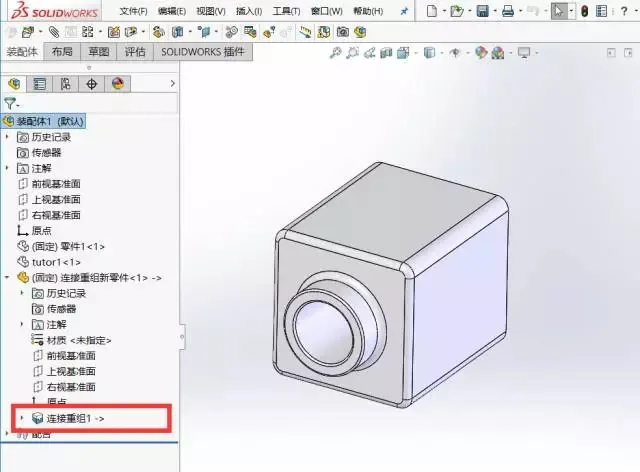Click Zoom to Area icon

pyautogui.click(x=352, y=53)
